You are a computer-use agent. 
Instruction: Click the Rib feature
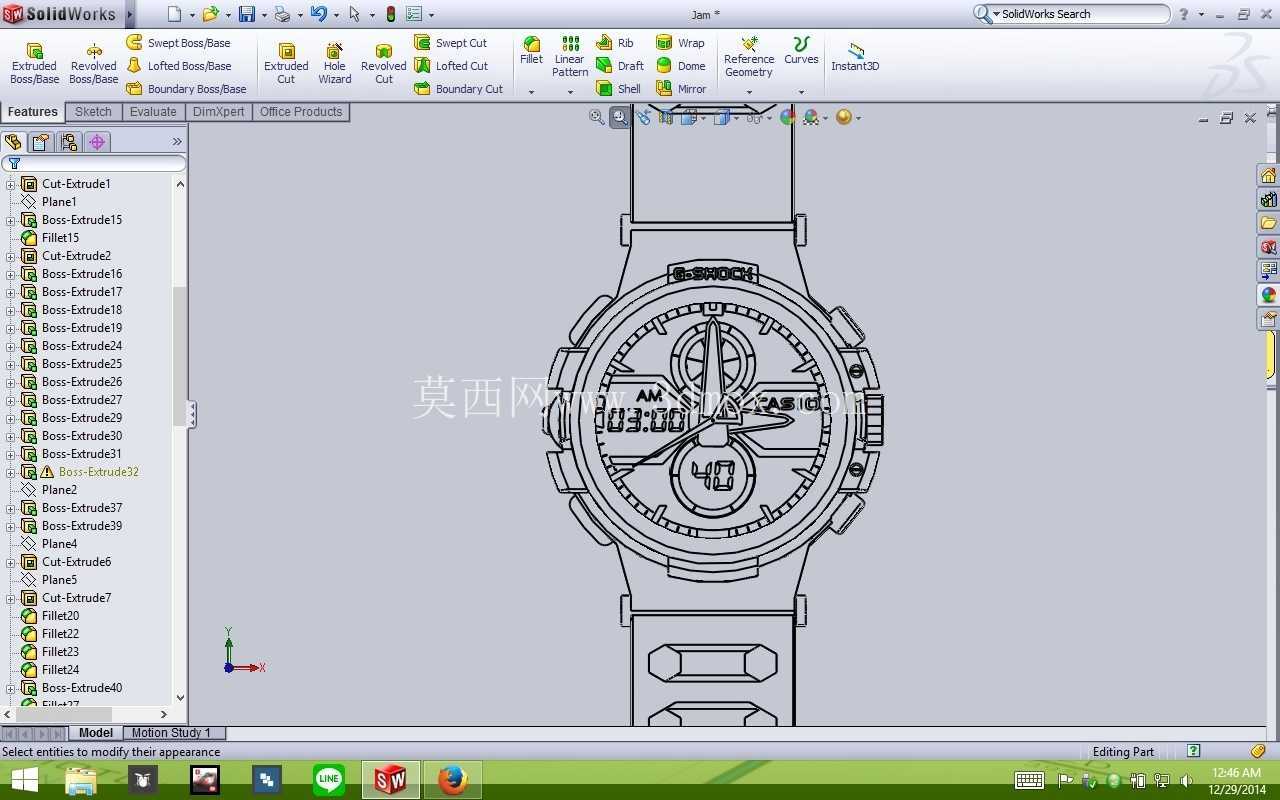click(x=615, y=43)
